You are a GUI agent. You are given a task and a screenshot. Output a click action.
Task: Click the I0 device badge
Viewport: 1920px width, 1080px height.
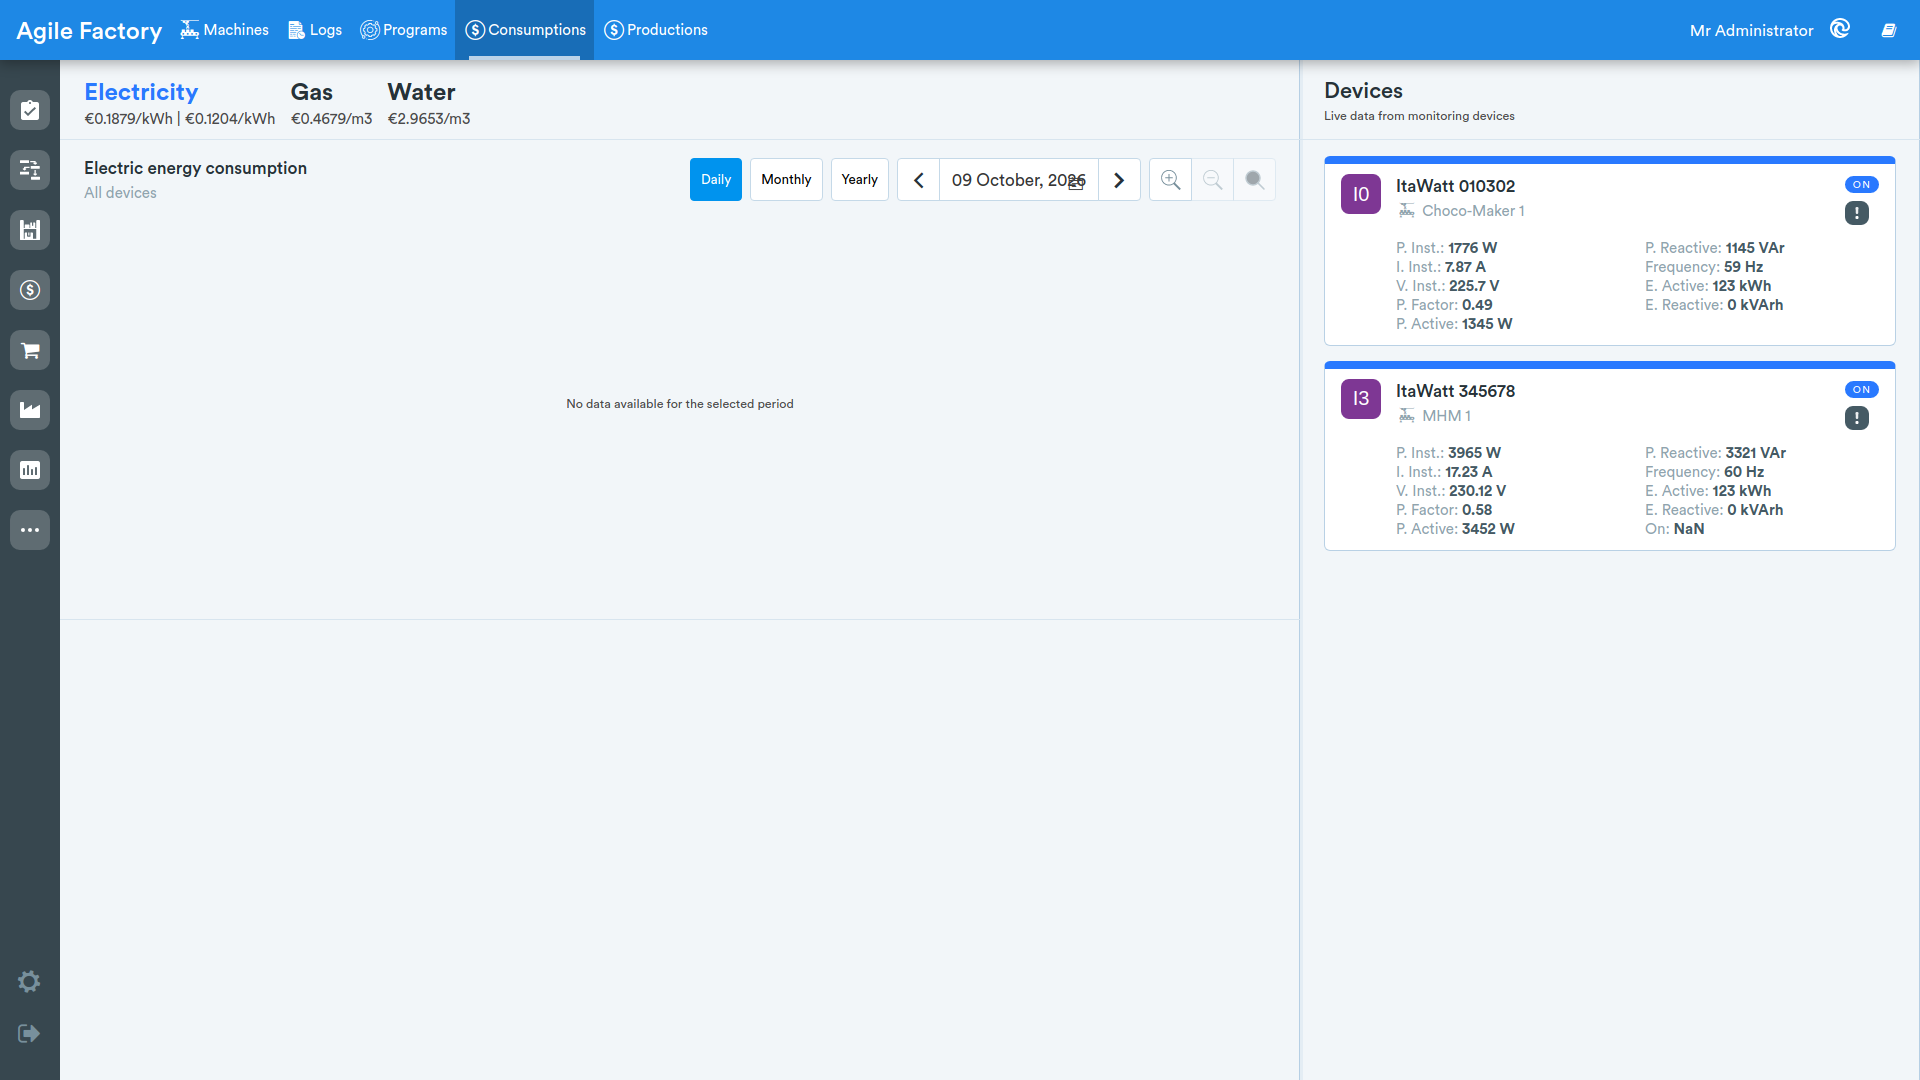[1360, 194]
